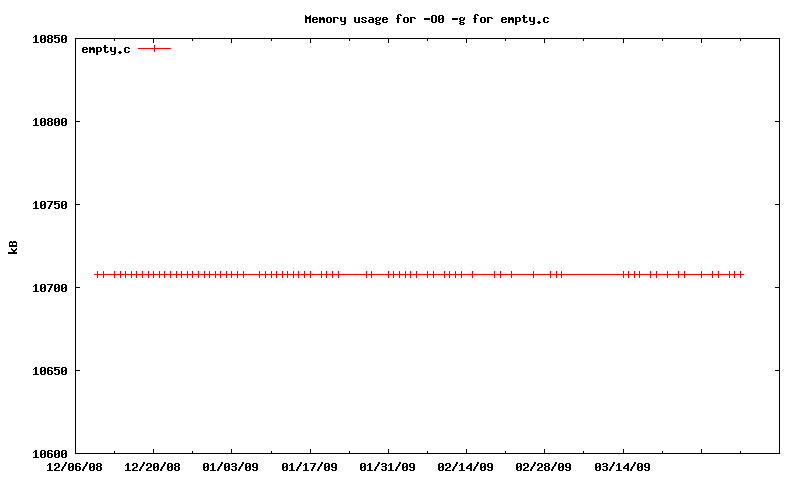Click the last data point on the red line
Image resolution: width=800 pixels, height=480 pixels.
pos(741,274)
